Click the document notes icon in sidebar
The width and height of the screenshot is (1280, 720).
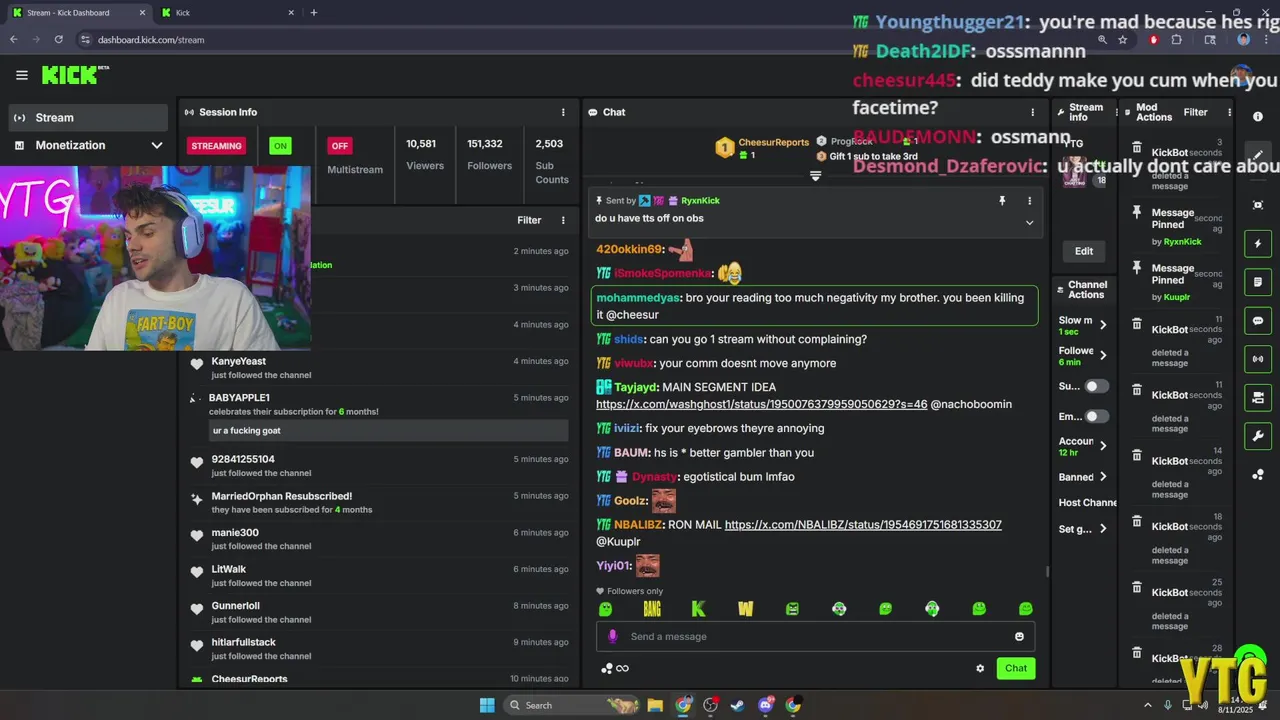1258,282
